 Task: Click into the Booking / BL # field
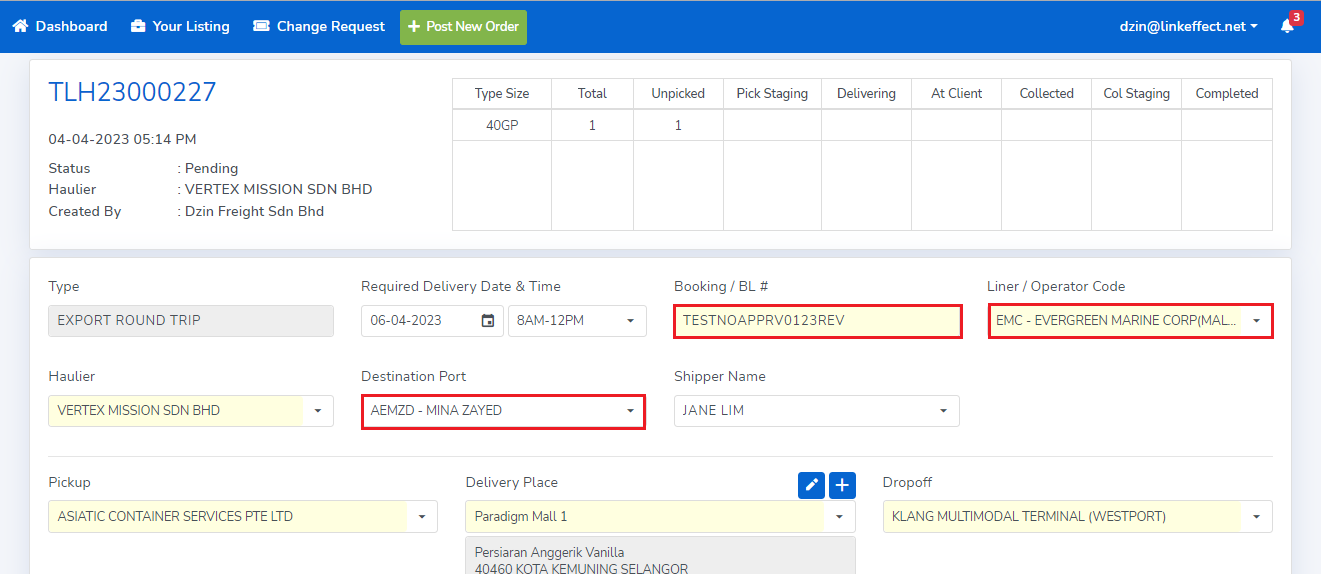817,321
